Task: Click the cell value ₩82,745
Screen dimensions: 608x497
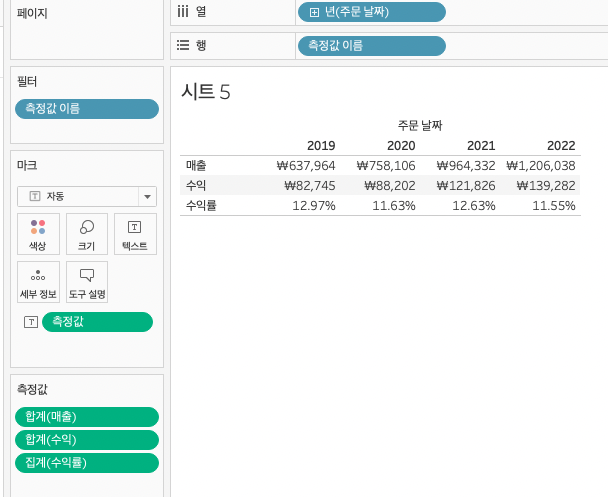Action: tap(310, 186)
